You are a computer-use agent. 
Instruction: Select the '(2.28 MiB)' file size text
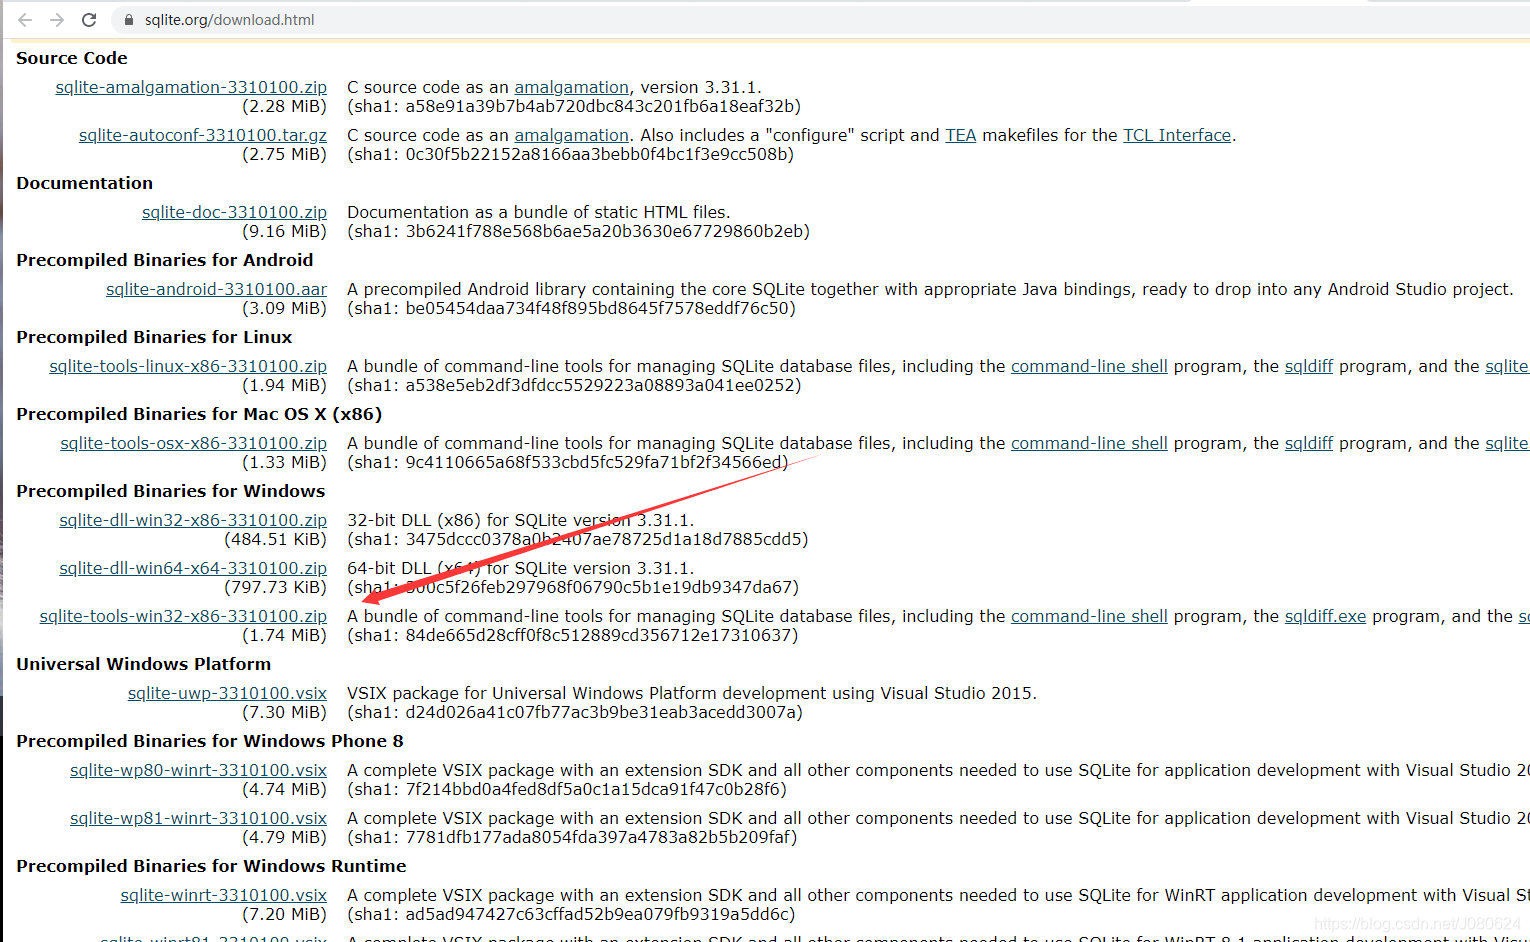pos(284,106)
